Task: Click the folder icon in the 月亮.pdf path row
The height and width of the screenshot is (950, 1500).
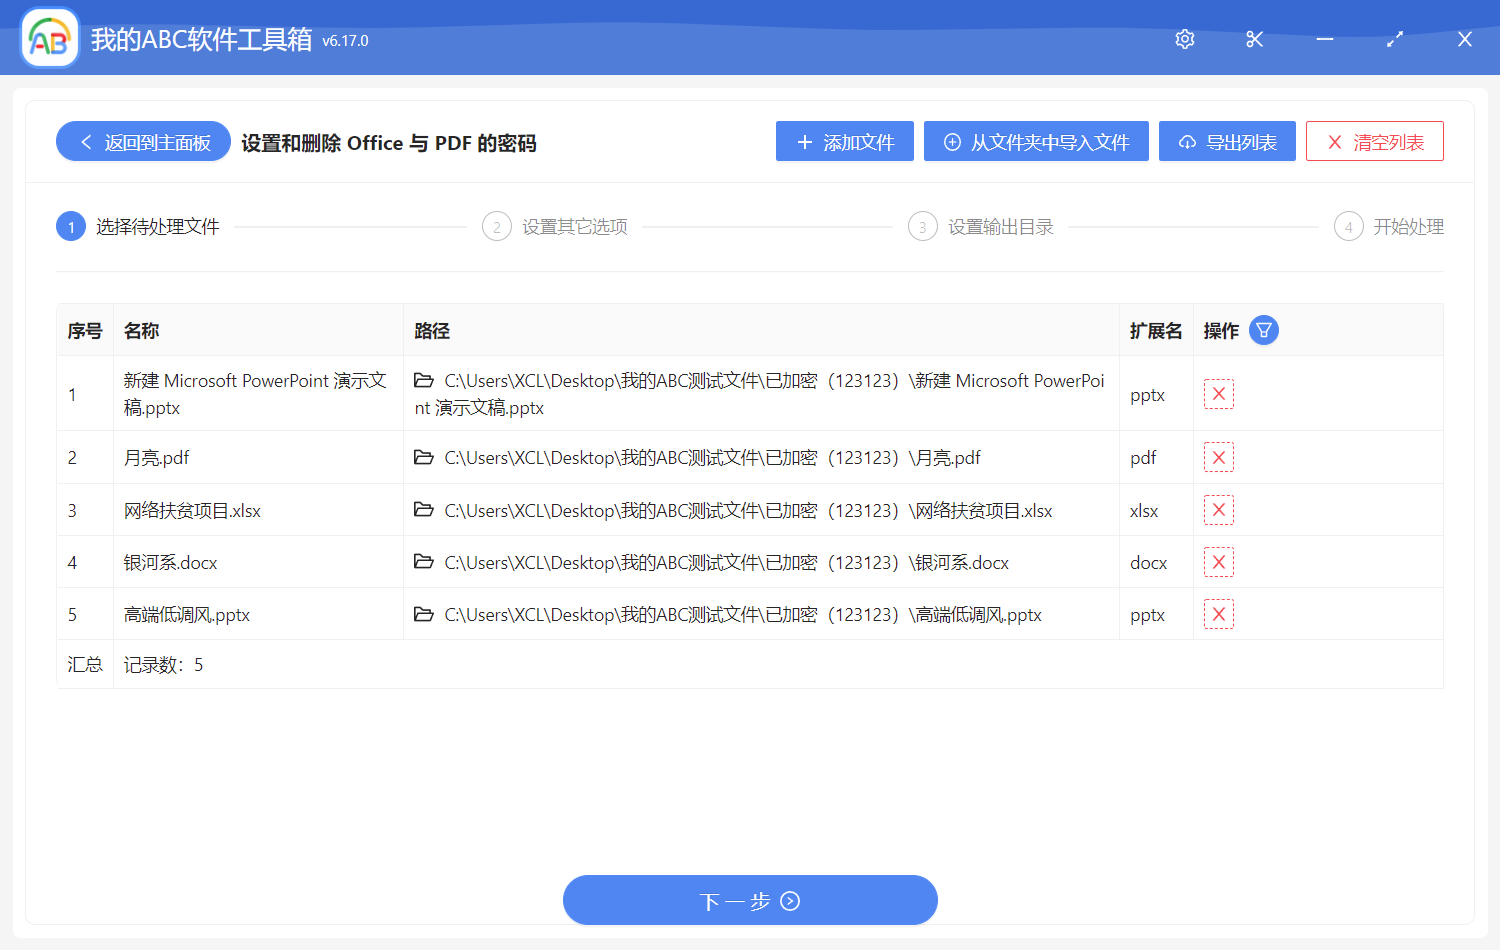Action: (424, 457)
